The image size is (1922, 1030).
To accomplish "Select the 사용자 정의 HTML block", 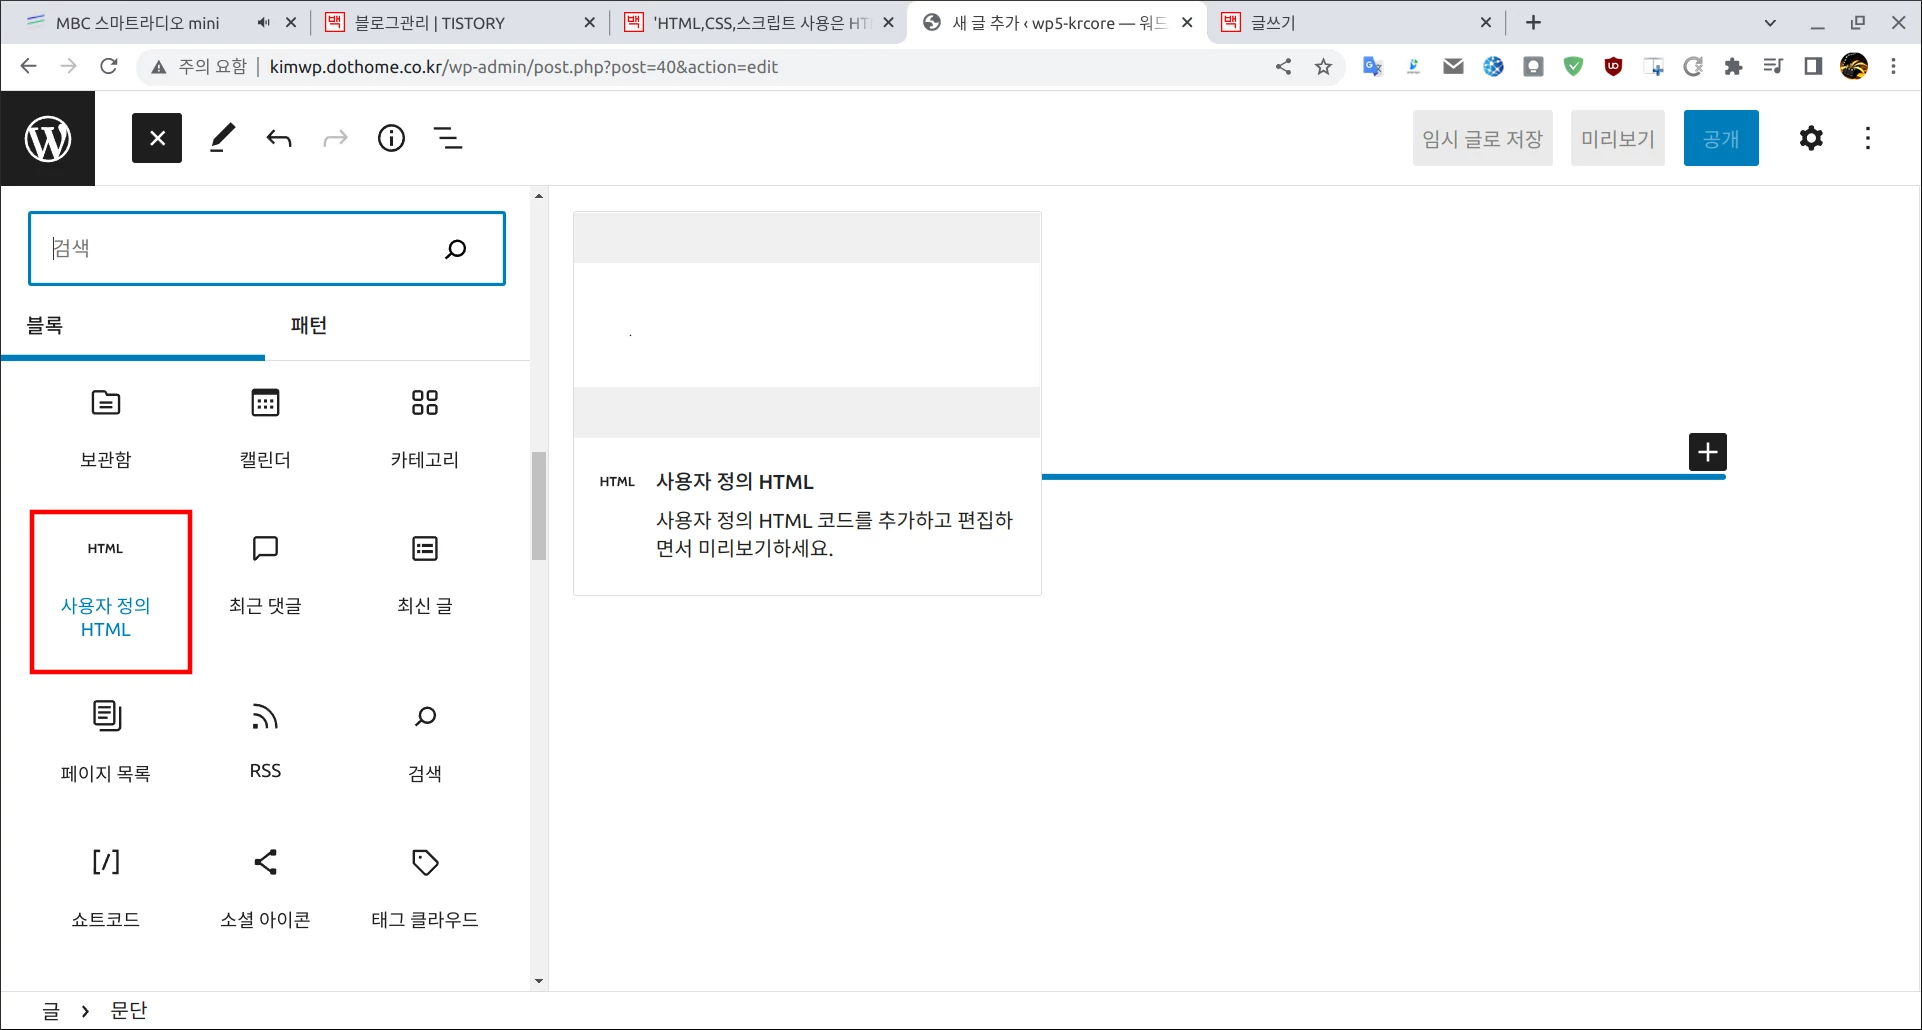I will pyautogui.click(x=110, y=590).
